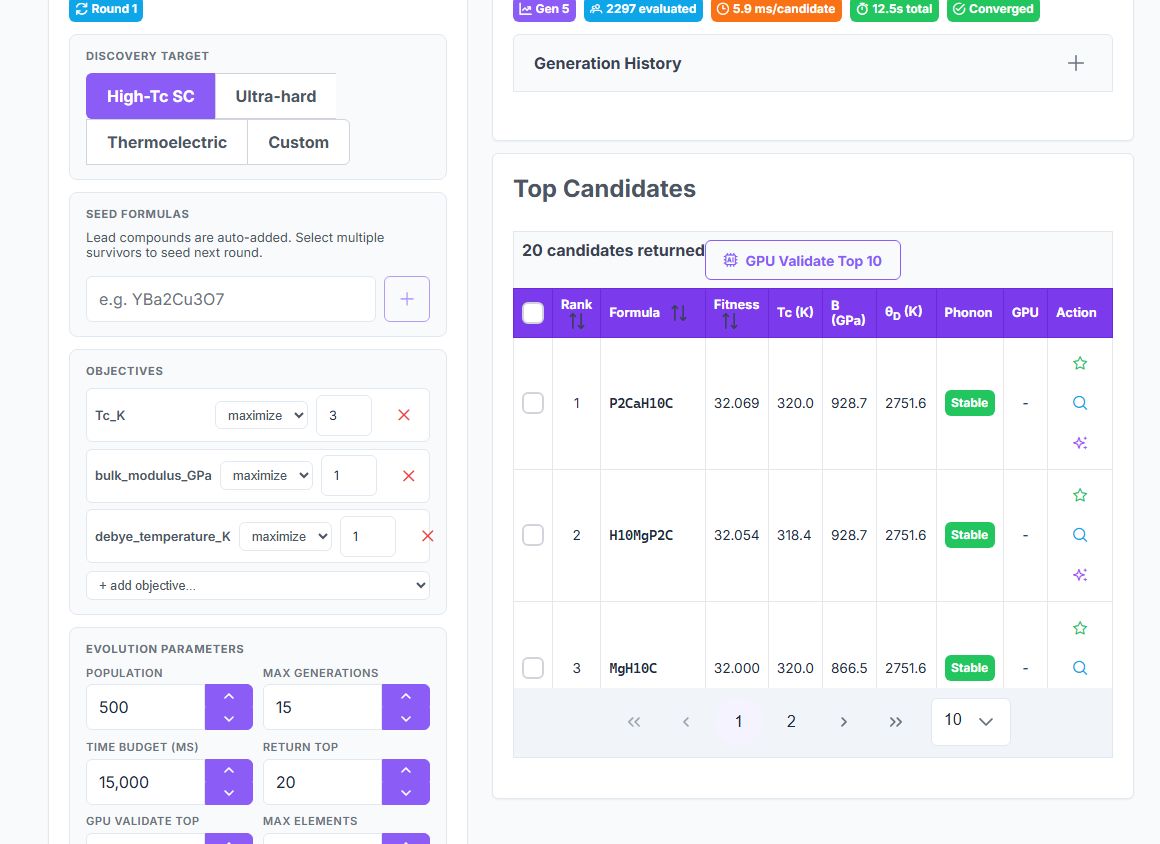Increase Return Top value
This screenshot has height=844, width=1160.
pos(405,770)
